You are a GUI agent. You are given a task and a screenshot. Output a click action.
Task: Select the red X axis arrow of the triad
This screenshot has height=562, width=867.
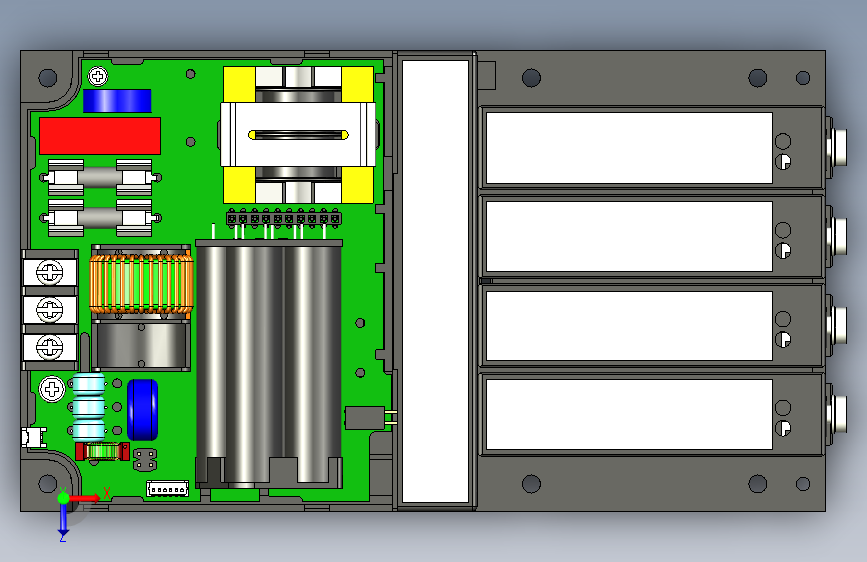point(85,498)
